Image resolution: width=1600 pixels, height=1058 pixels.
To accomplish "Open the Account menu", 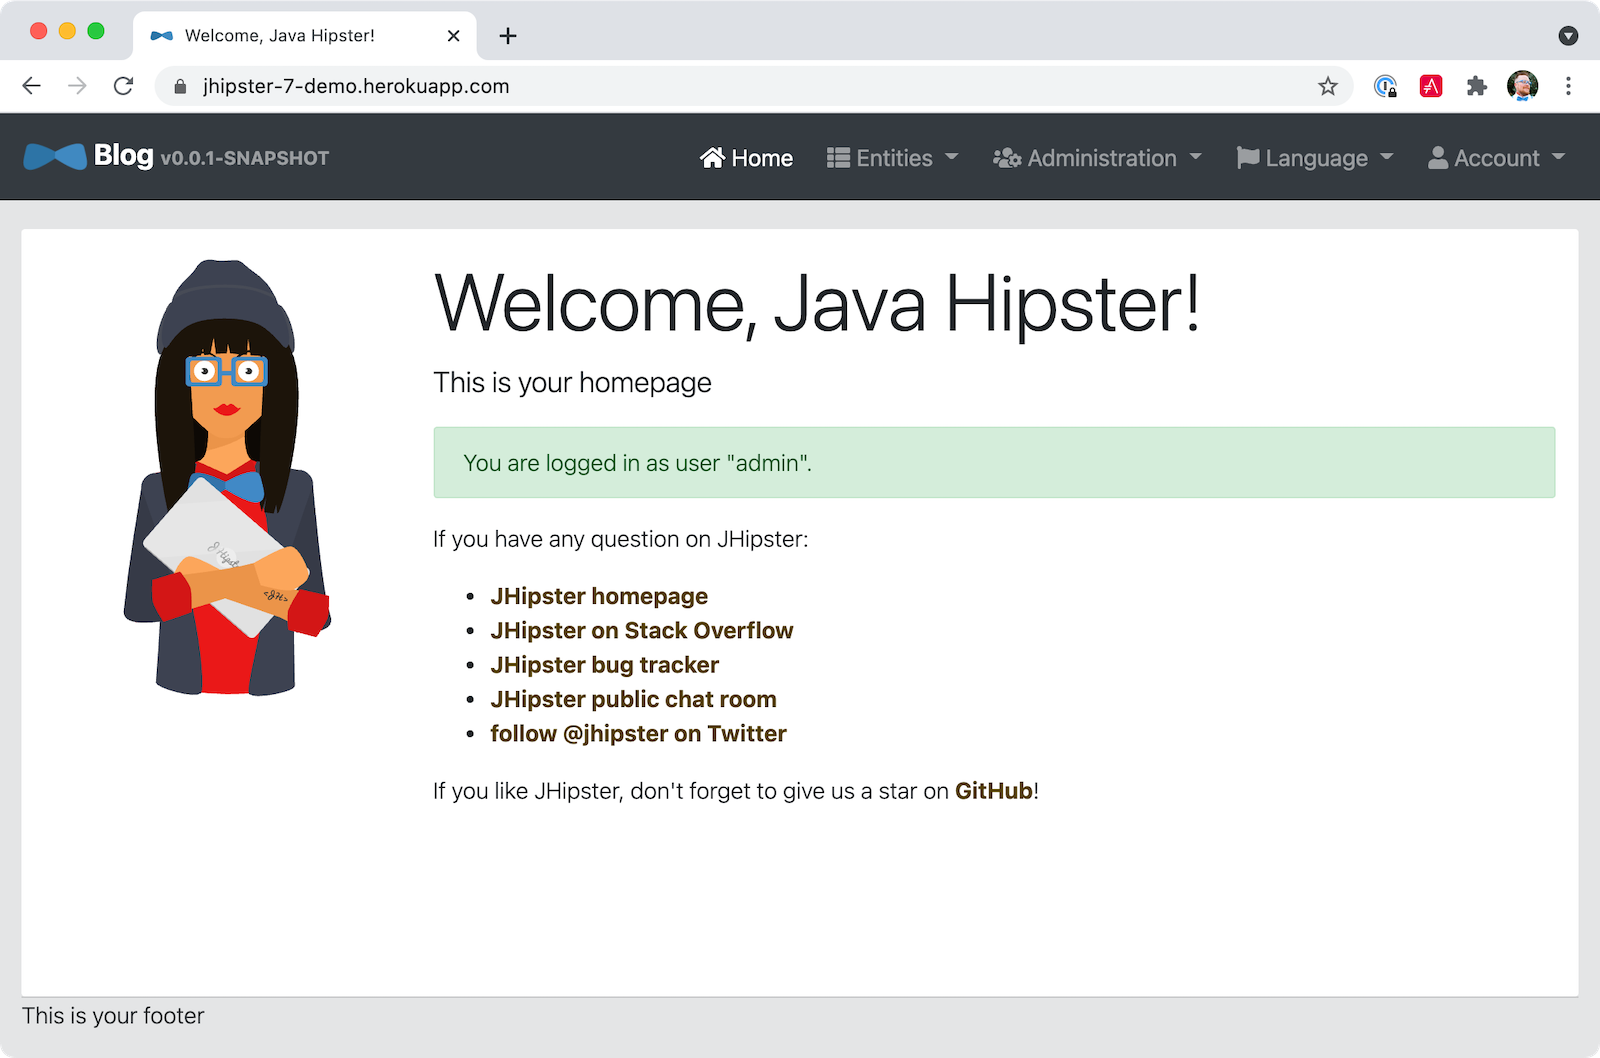I will click(x=1497, y=158).
